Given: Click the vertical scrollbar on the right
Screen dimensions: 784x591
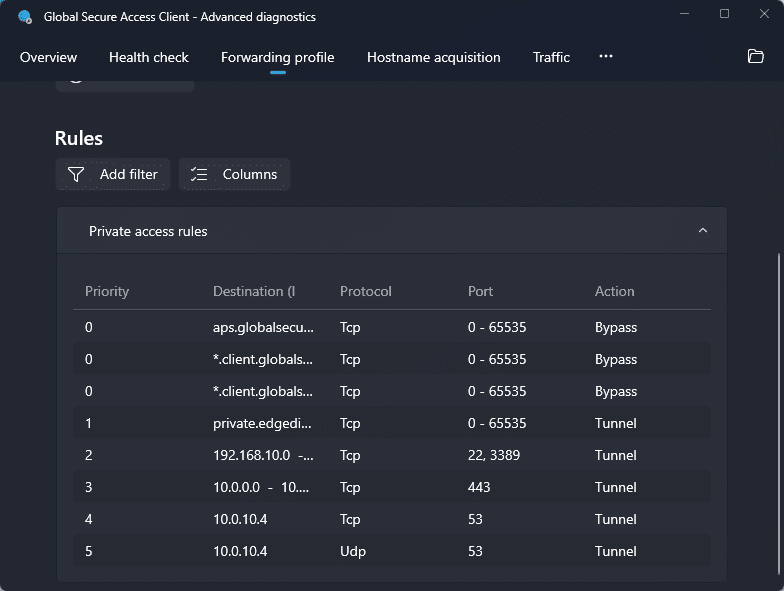Looking at the screenshot, I should tap(778, 414).
